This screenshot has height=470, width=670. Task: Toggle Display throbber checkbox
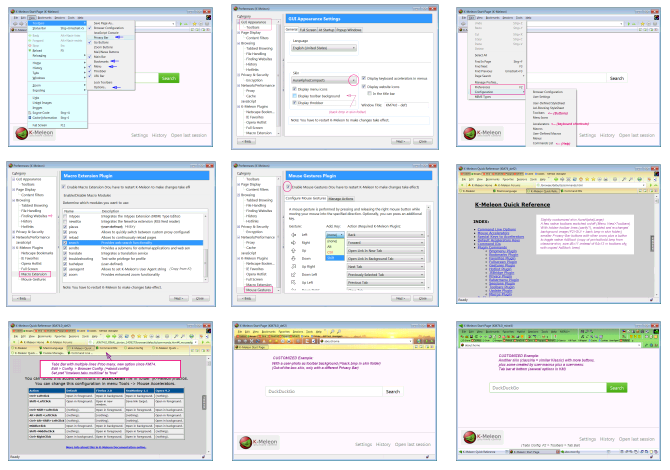point(294,103)
